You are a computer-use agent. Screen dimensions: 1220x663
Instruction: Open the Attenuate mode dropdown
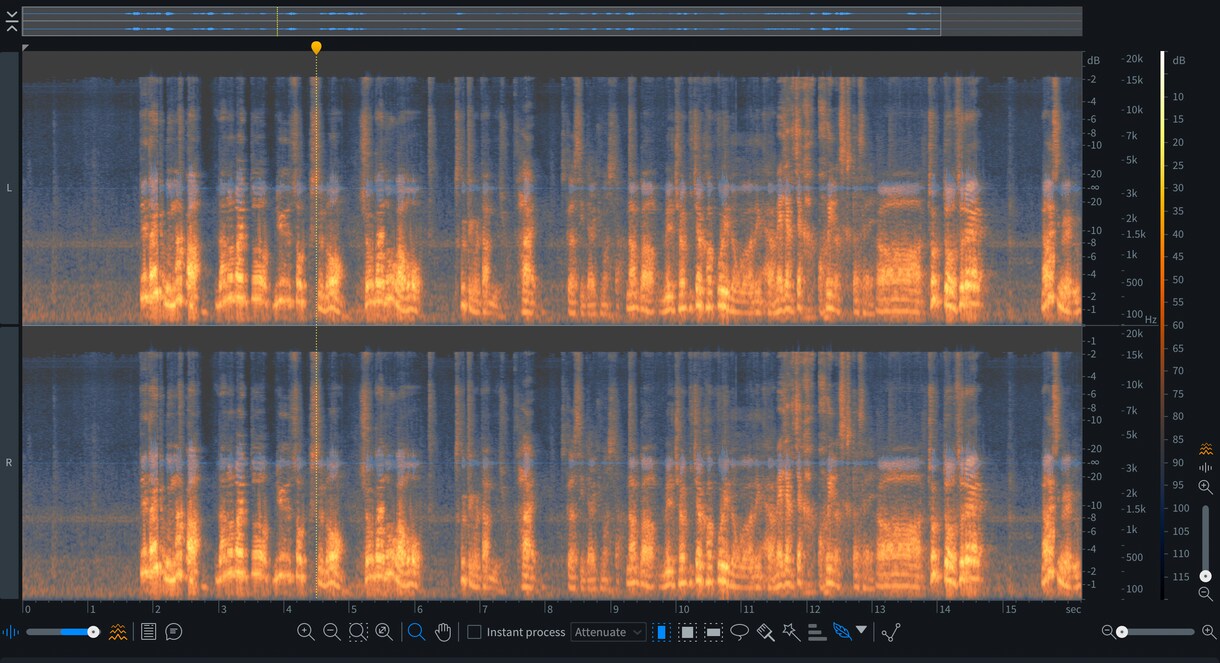608,632
